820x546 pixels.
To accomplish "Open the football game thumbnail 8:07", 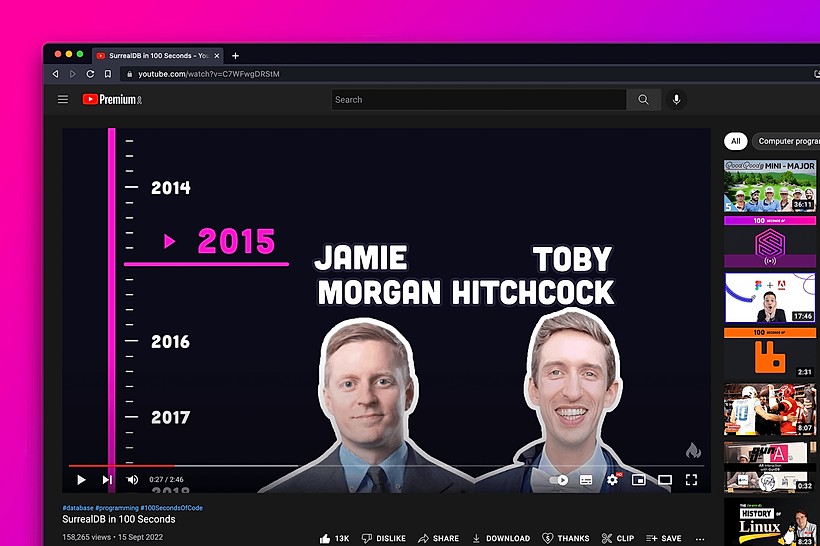I will [x=770, y=410].
